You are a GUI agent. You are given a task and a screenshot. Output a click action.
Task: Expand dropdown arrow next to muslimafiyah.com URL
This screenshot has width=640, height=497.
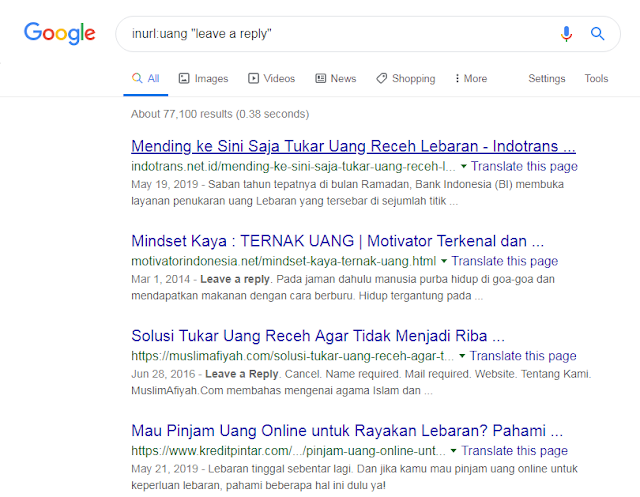click(462, 356)
